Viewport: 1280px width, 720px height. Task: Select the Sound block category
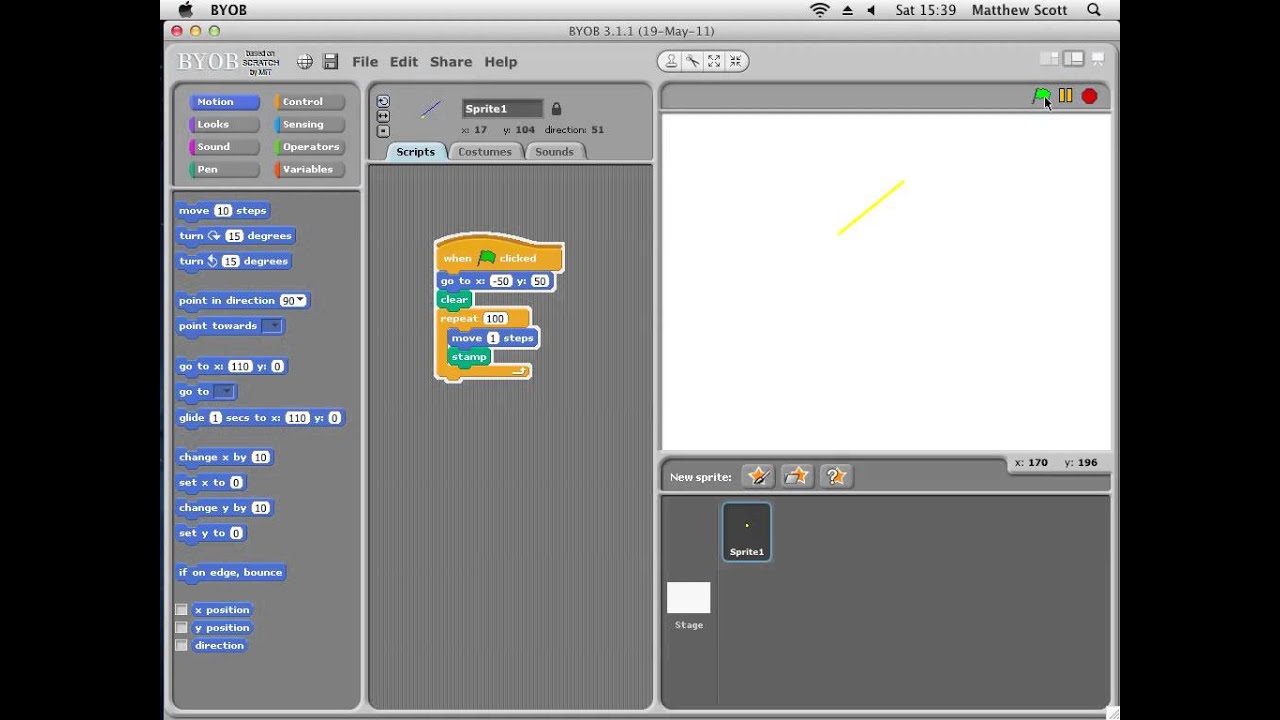(x=224, y=147)
